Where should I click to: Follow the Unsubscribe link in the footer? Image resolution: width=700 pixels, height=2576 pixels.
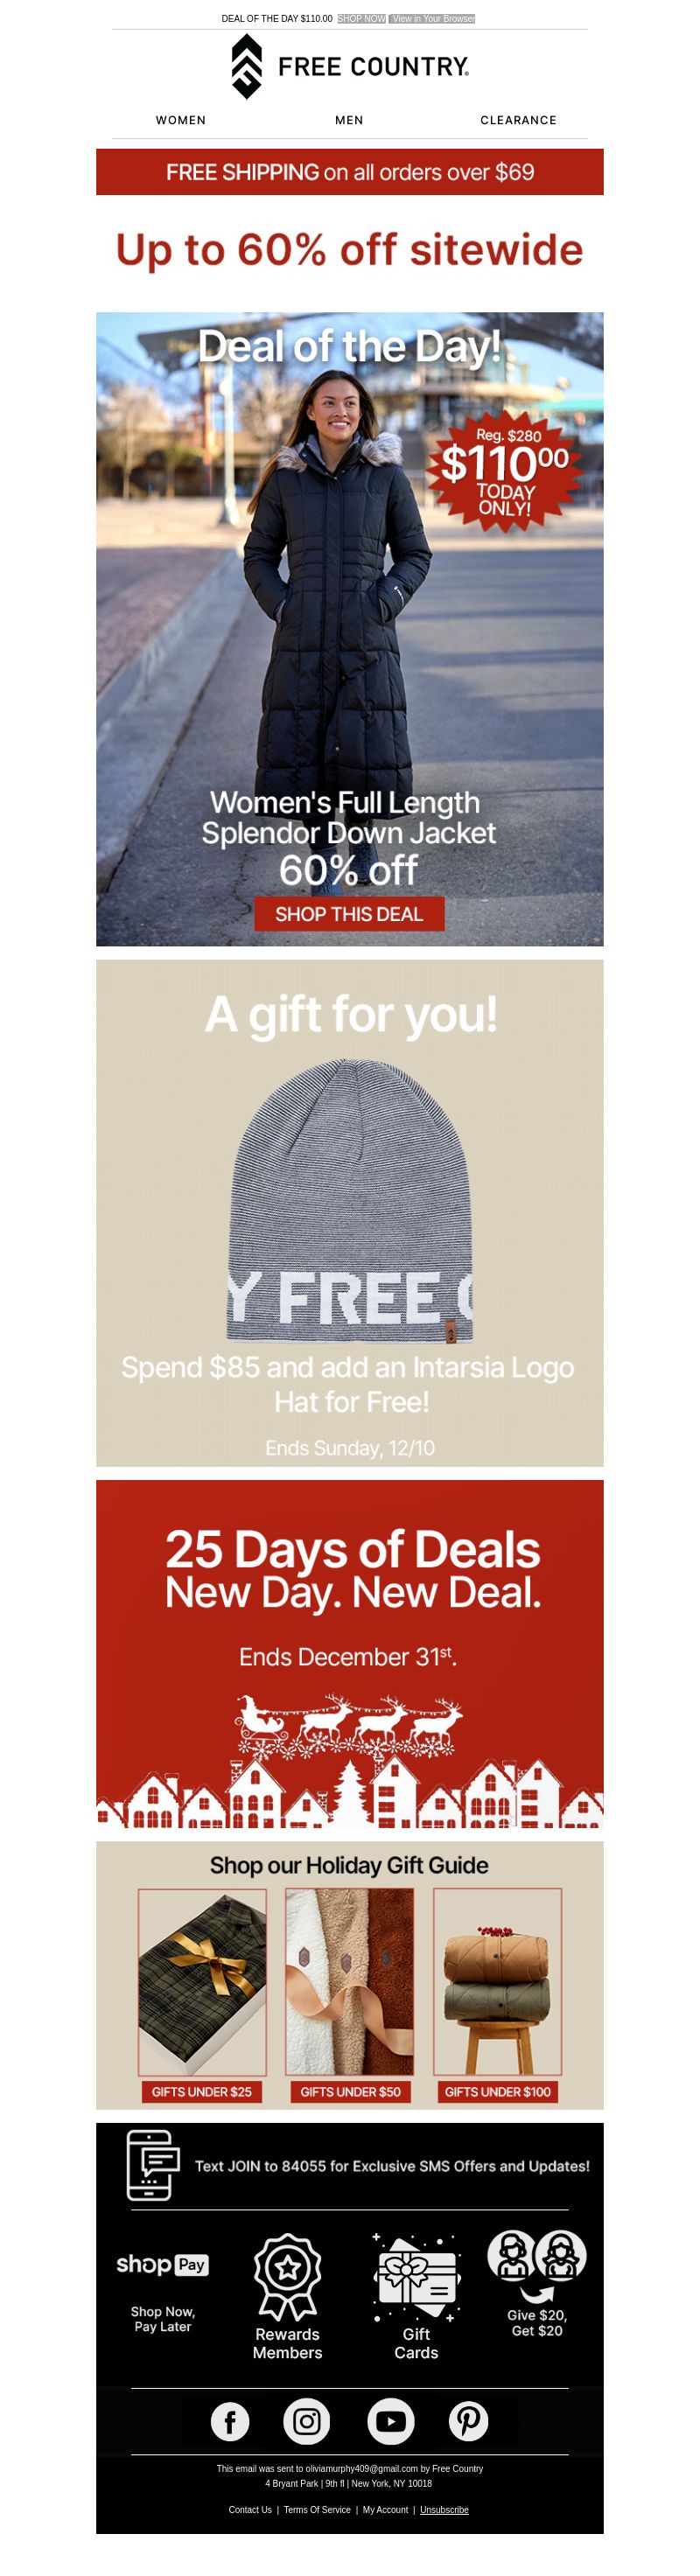(444, 2509)
